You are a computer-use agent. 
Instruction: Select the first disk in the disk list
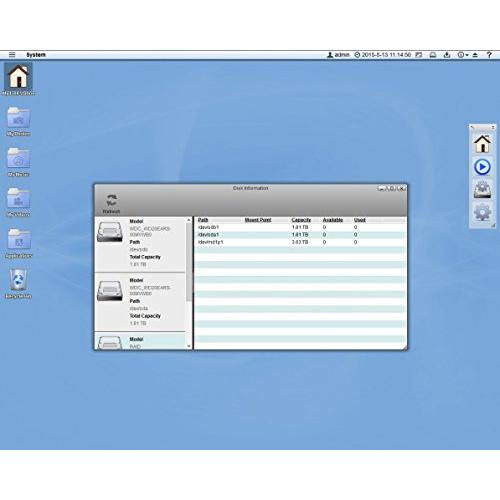coord(140,244)
